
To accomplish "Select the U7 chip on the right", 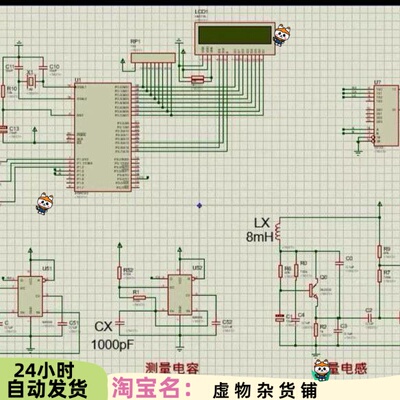I will tap(386, 115).
